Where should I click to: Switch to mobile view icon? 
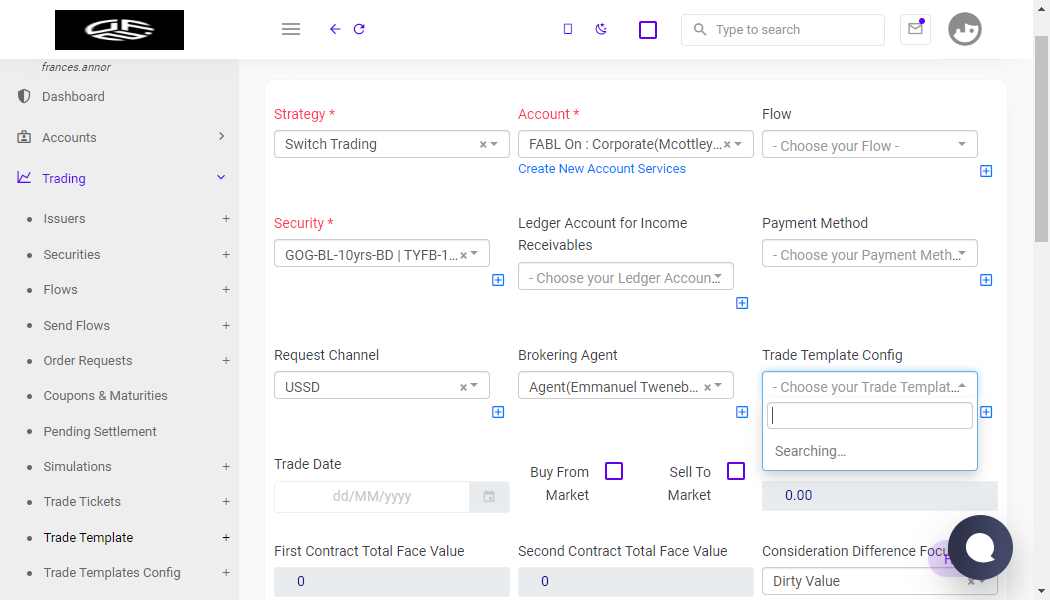point(568,29)
